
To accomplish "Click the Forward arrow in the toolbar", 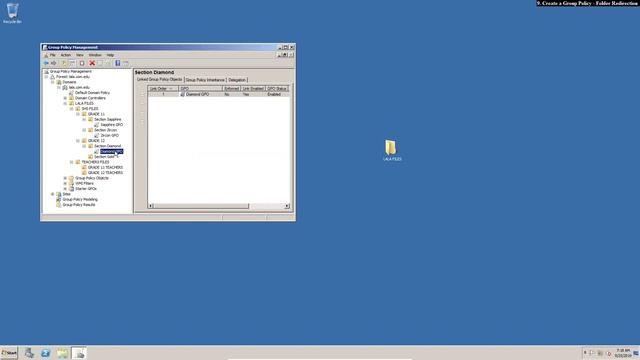I will (53, 63).
